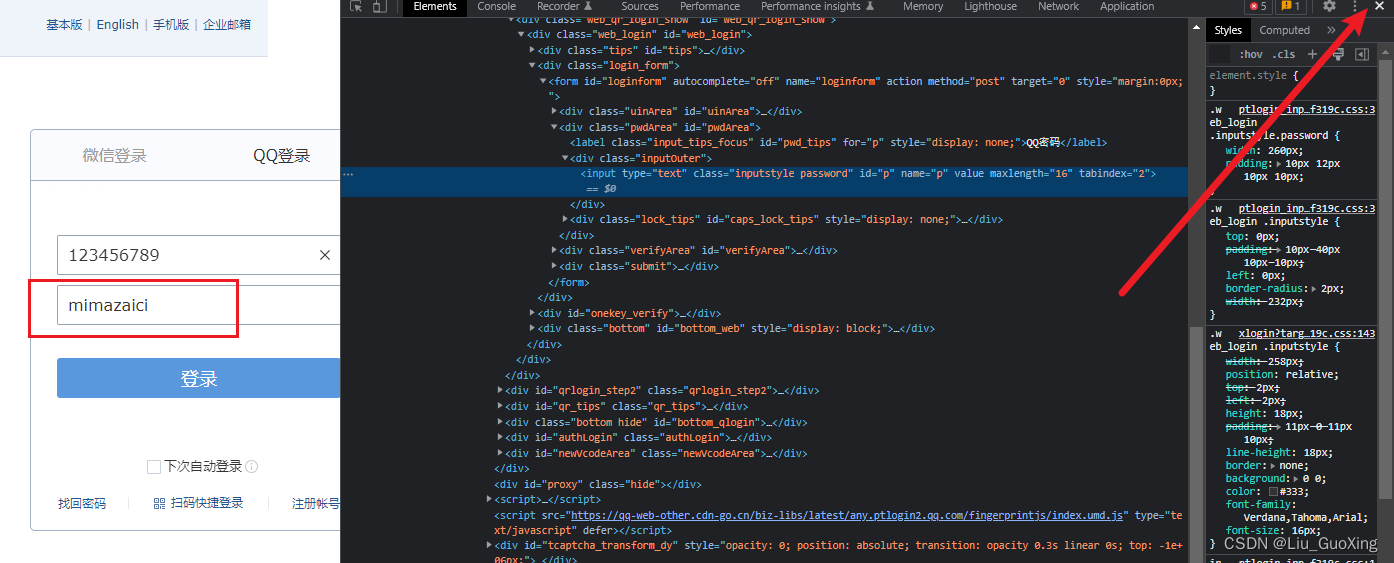The height and width of the screenshot is (563, 1394).
Task: Click the 找回密码 link
Action: 82,503
